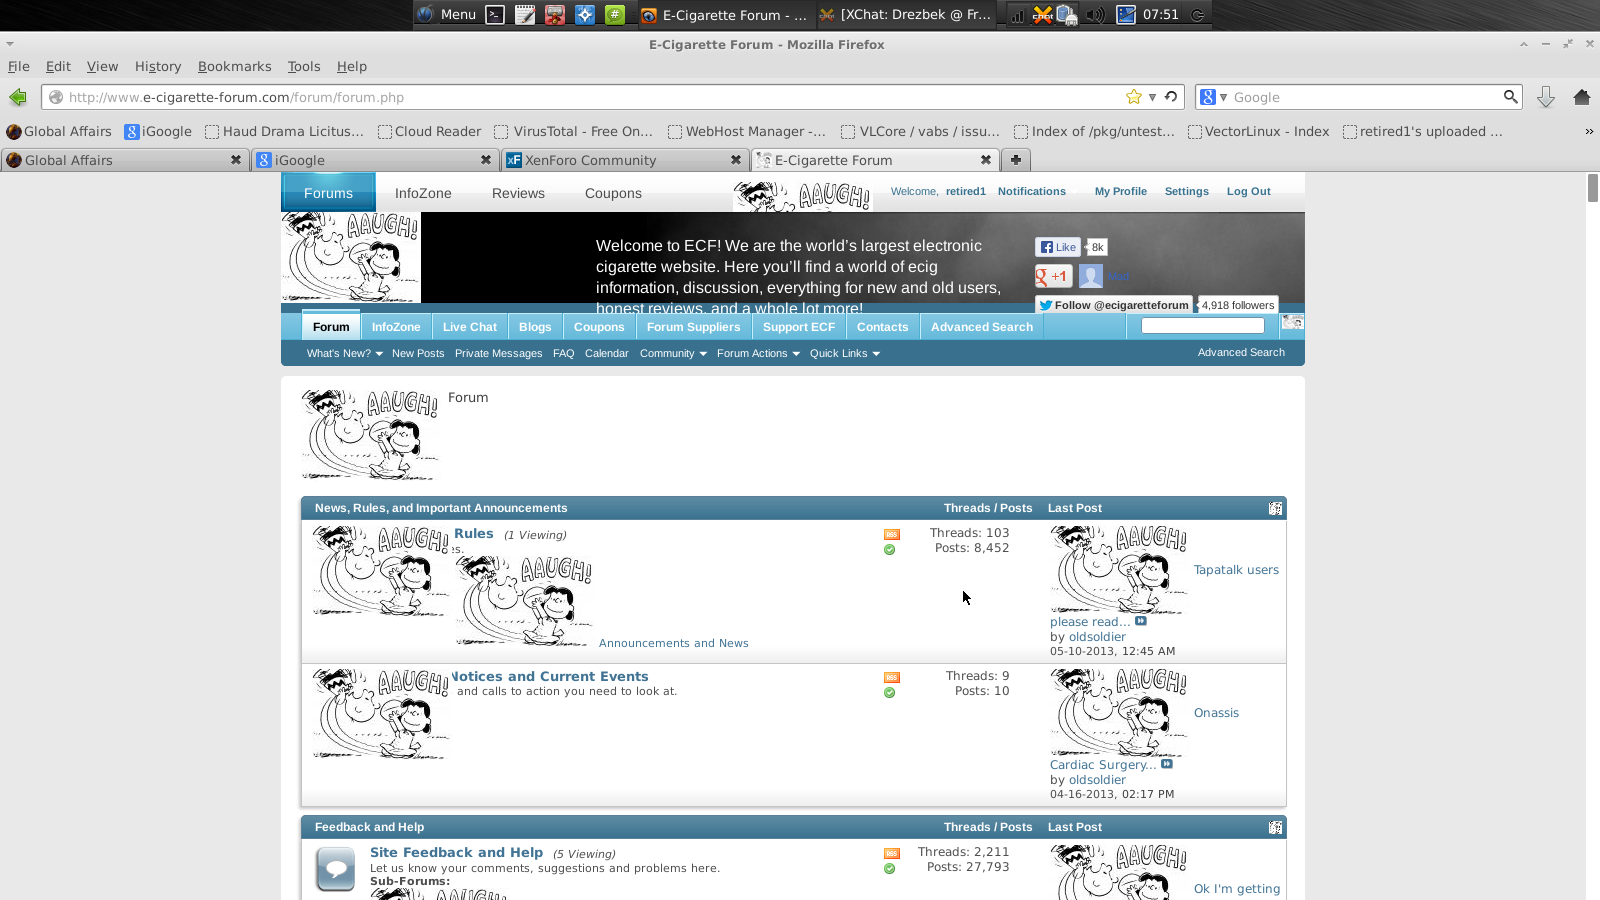
Task: Open the Quick Links dropdown
Action: click(845, 353)
